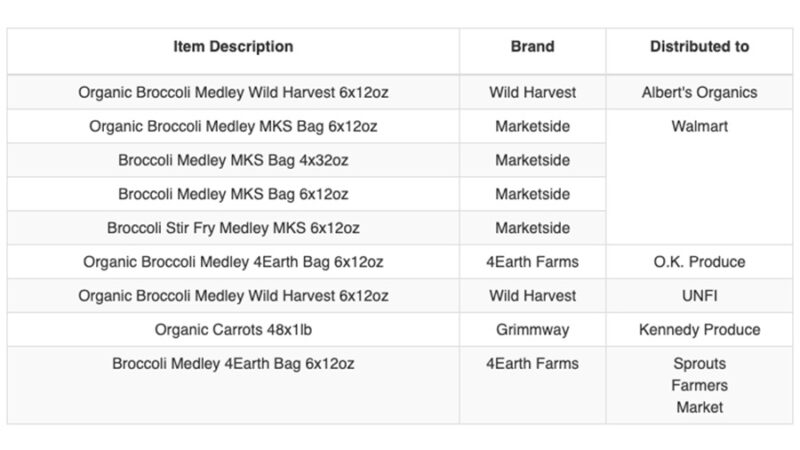The width and height of the screenshot is (800, 450).
Task: Click the Brand column header
Action: coord(532,46)
